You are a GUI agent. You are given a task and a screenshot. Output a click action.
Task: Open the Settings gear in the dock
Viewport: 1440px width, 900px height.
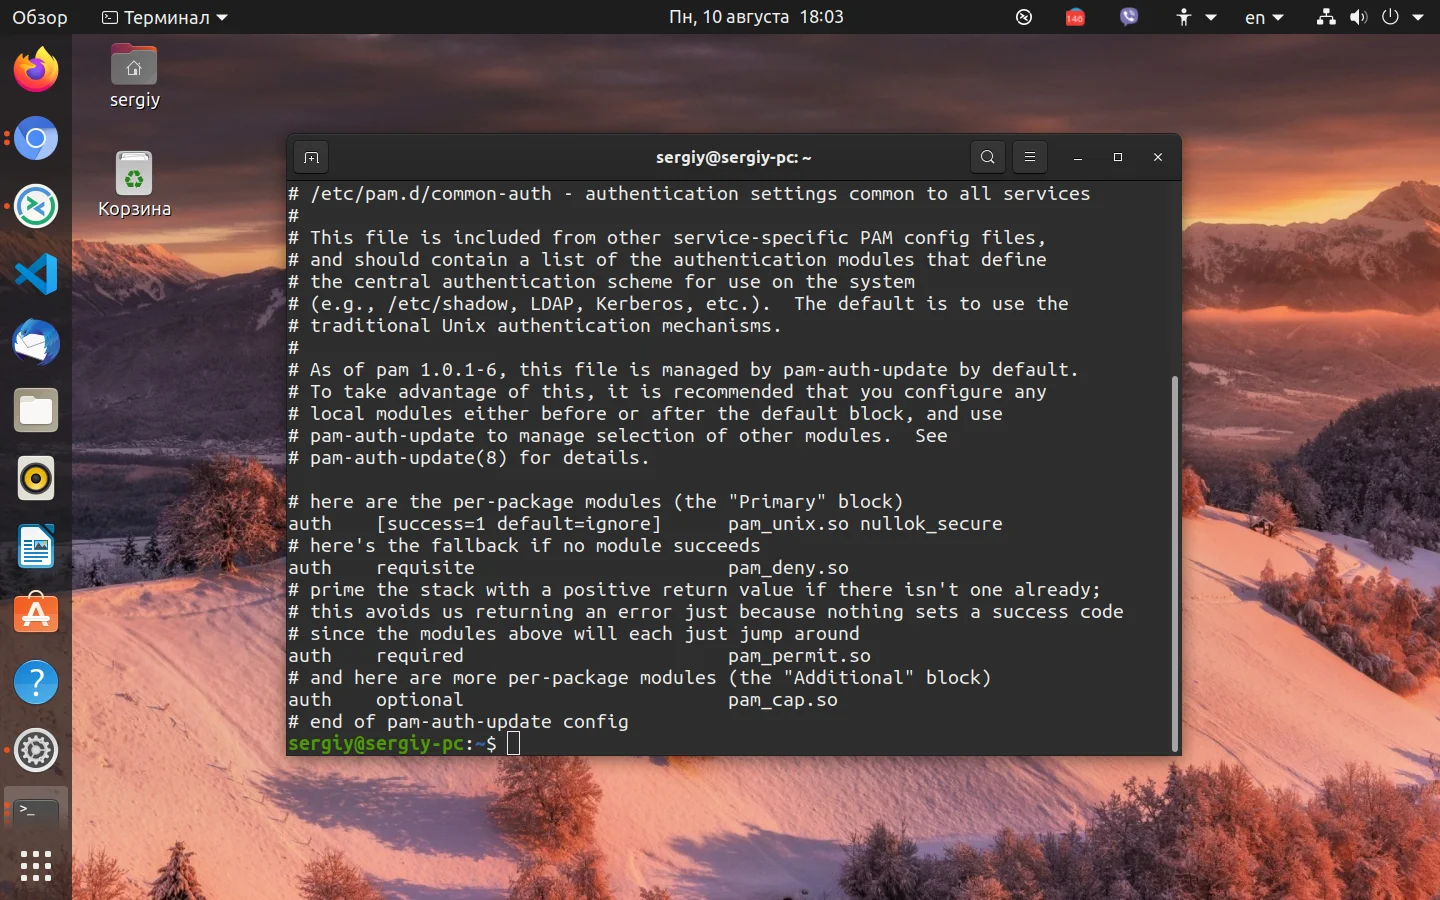tap(36, 750)
